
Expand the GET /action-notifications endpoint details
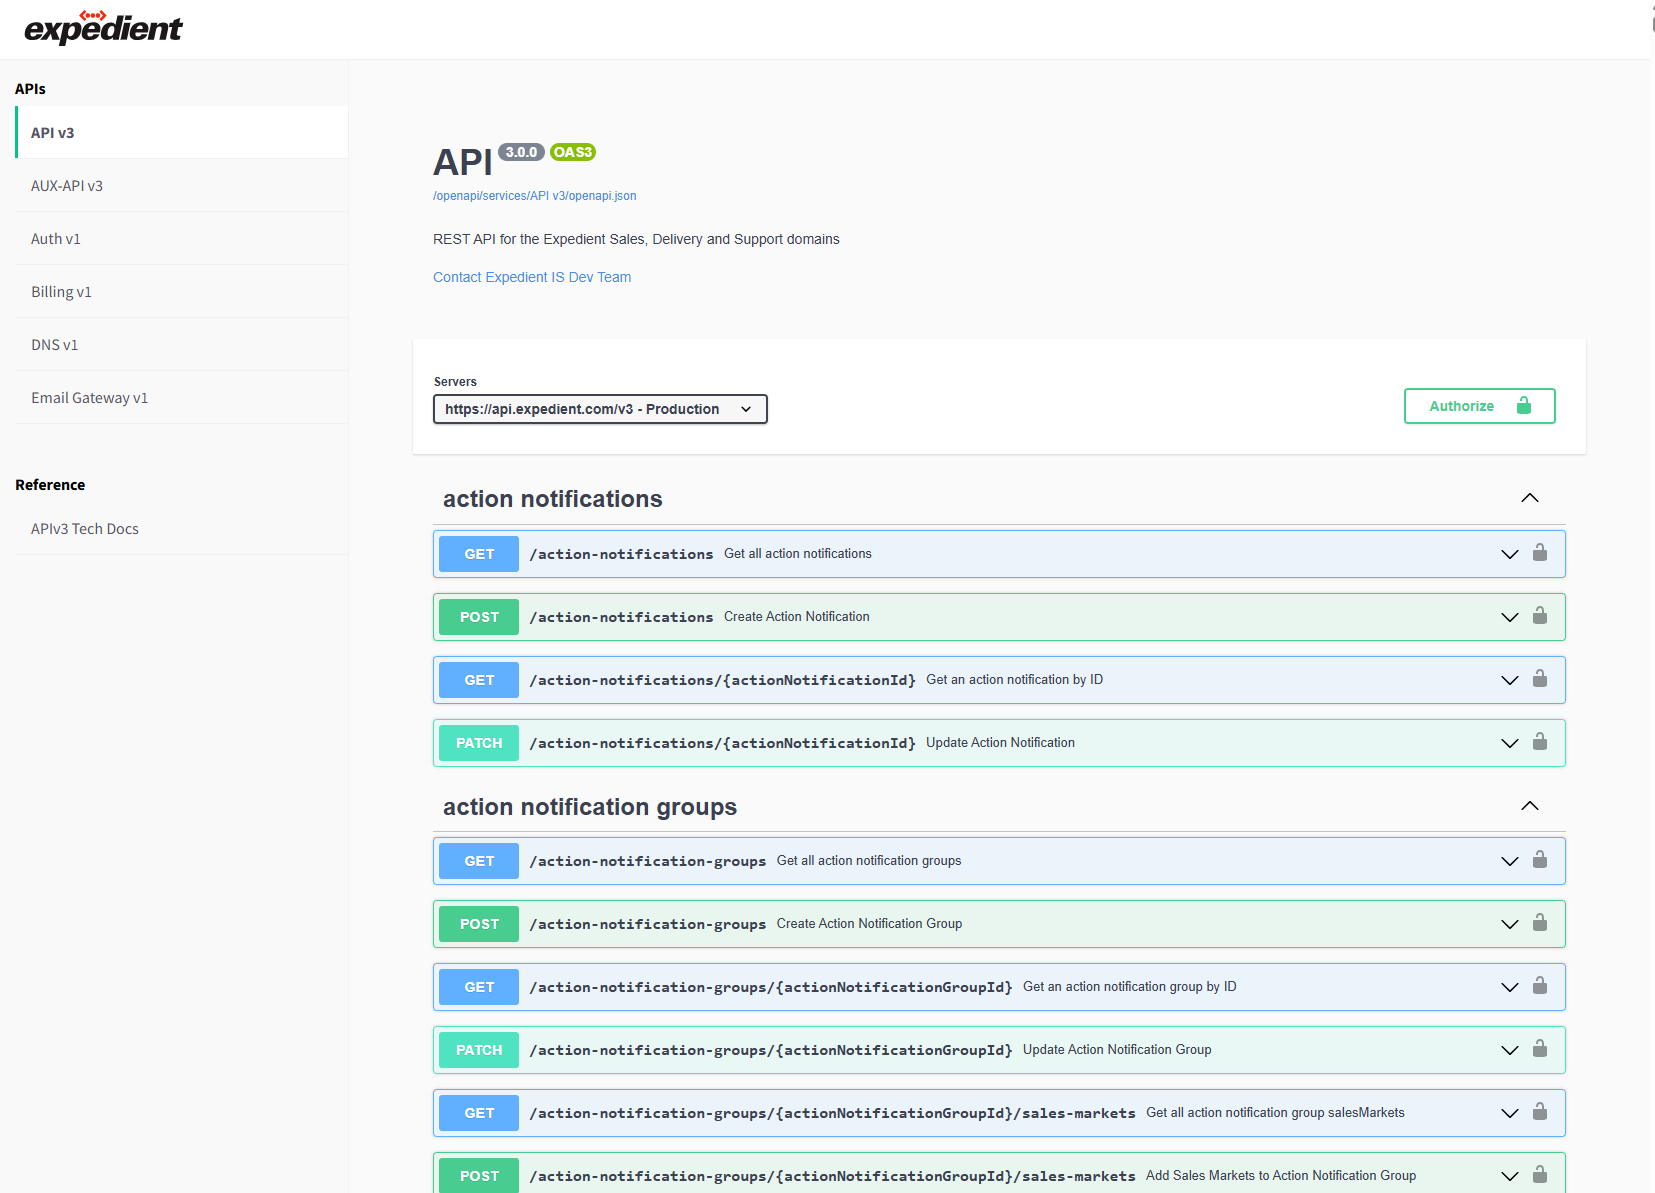pos(1509,553)
